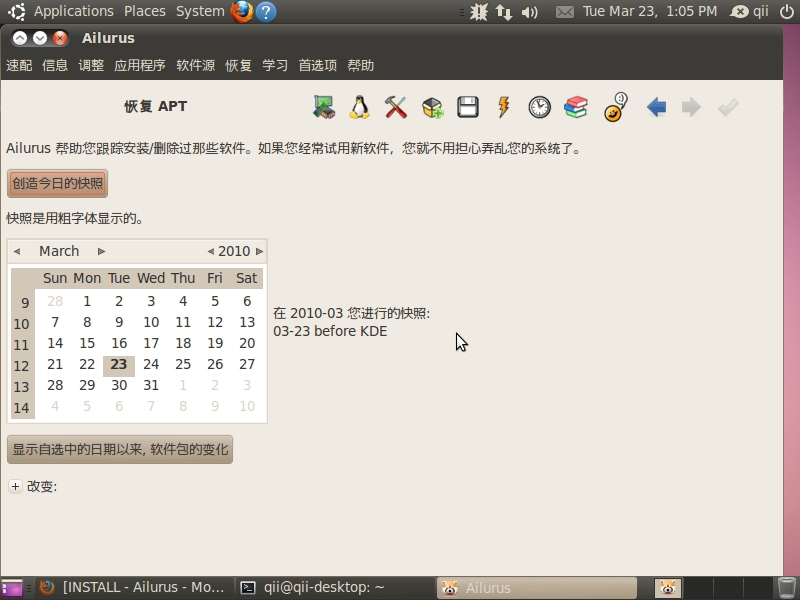This screenshot has width=800, height=600.
Task: Open the power shutdown menu icon
Action: (x=787, y=11)
